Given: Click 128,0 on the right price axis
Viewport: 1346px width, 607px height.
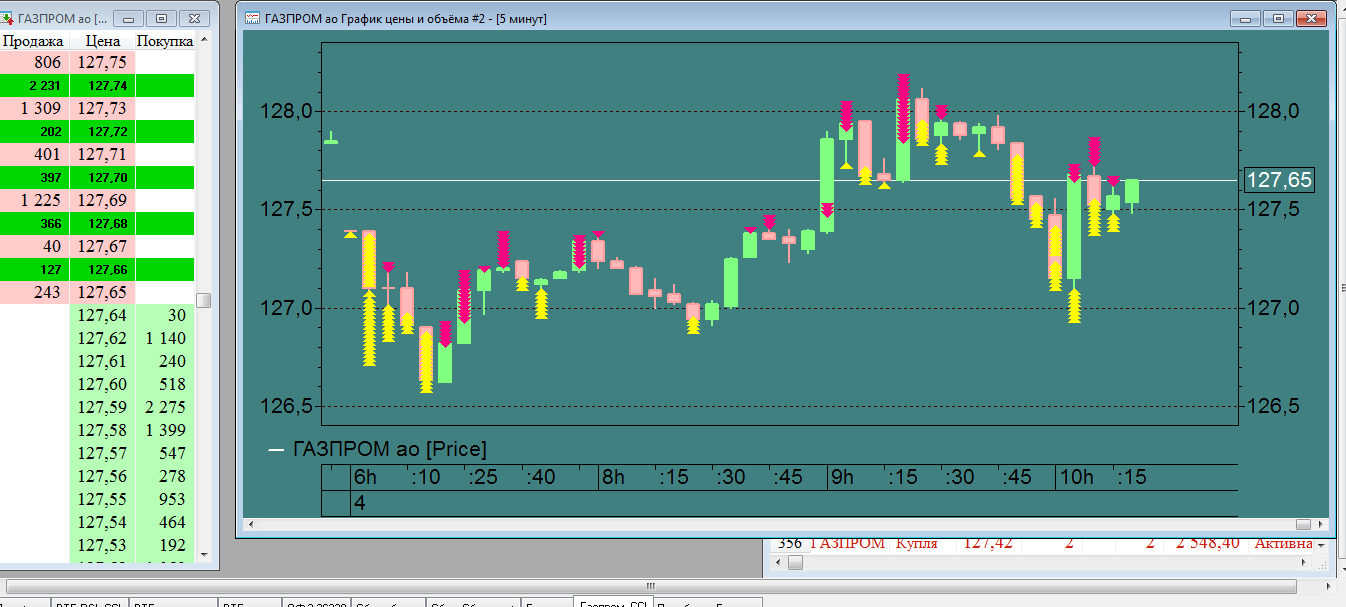Looking at the screenshot, I should click(1274, 111).
